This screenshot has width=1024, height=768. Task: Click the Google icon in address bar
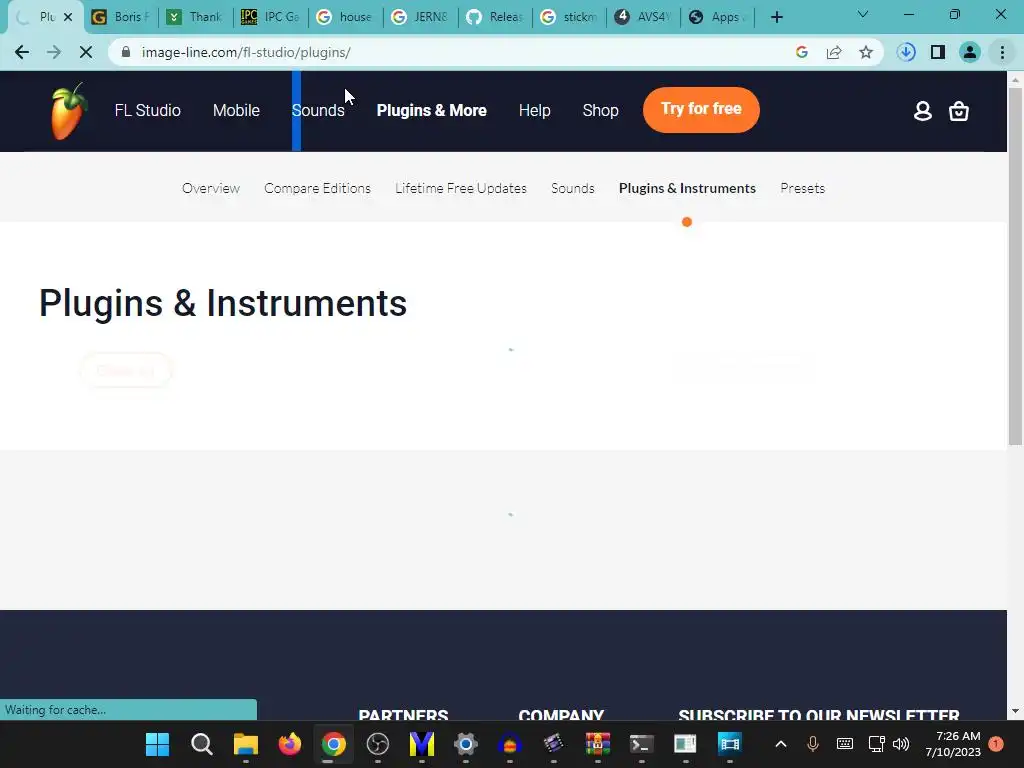click(x=801, y=52)
